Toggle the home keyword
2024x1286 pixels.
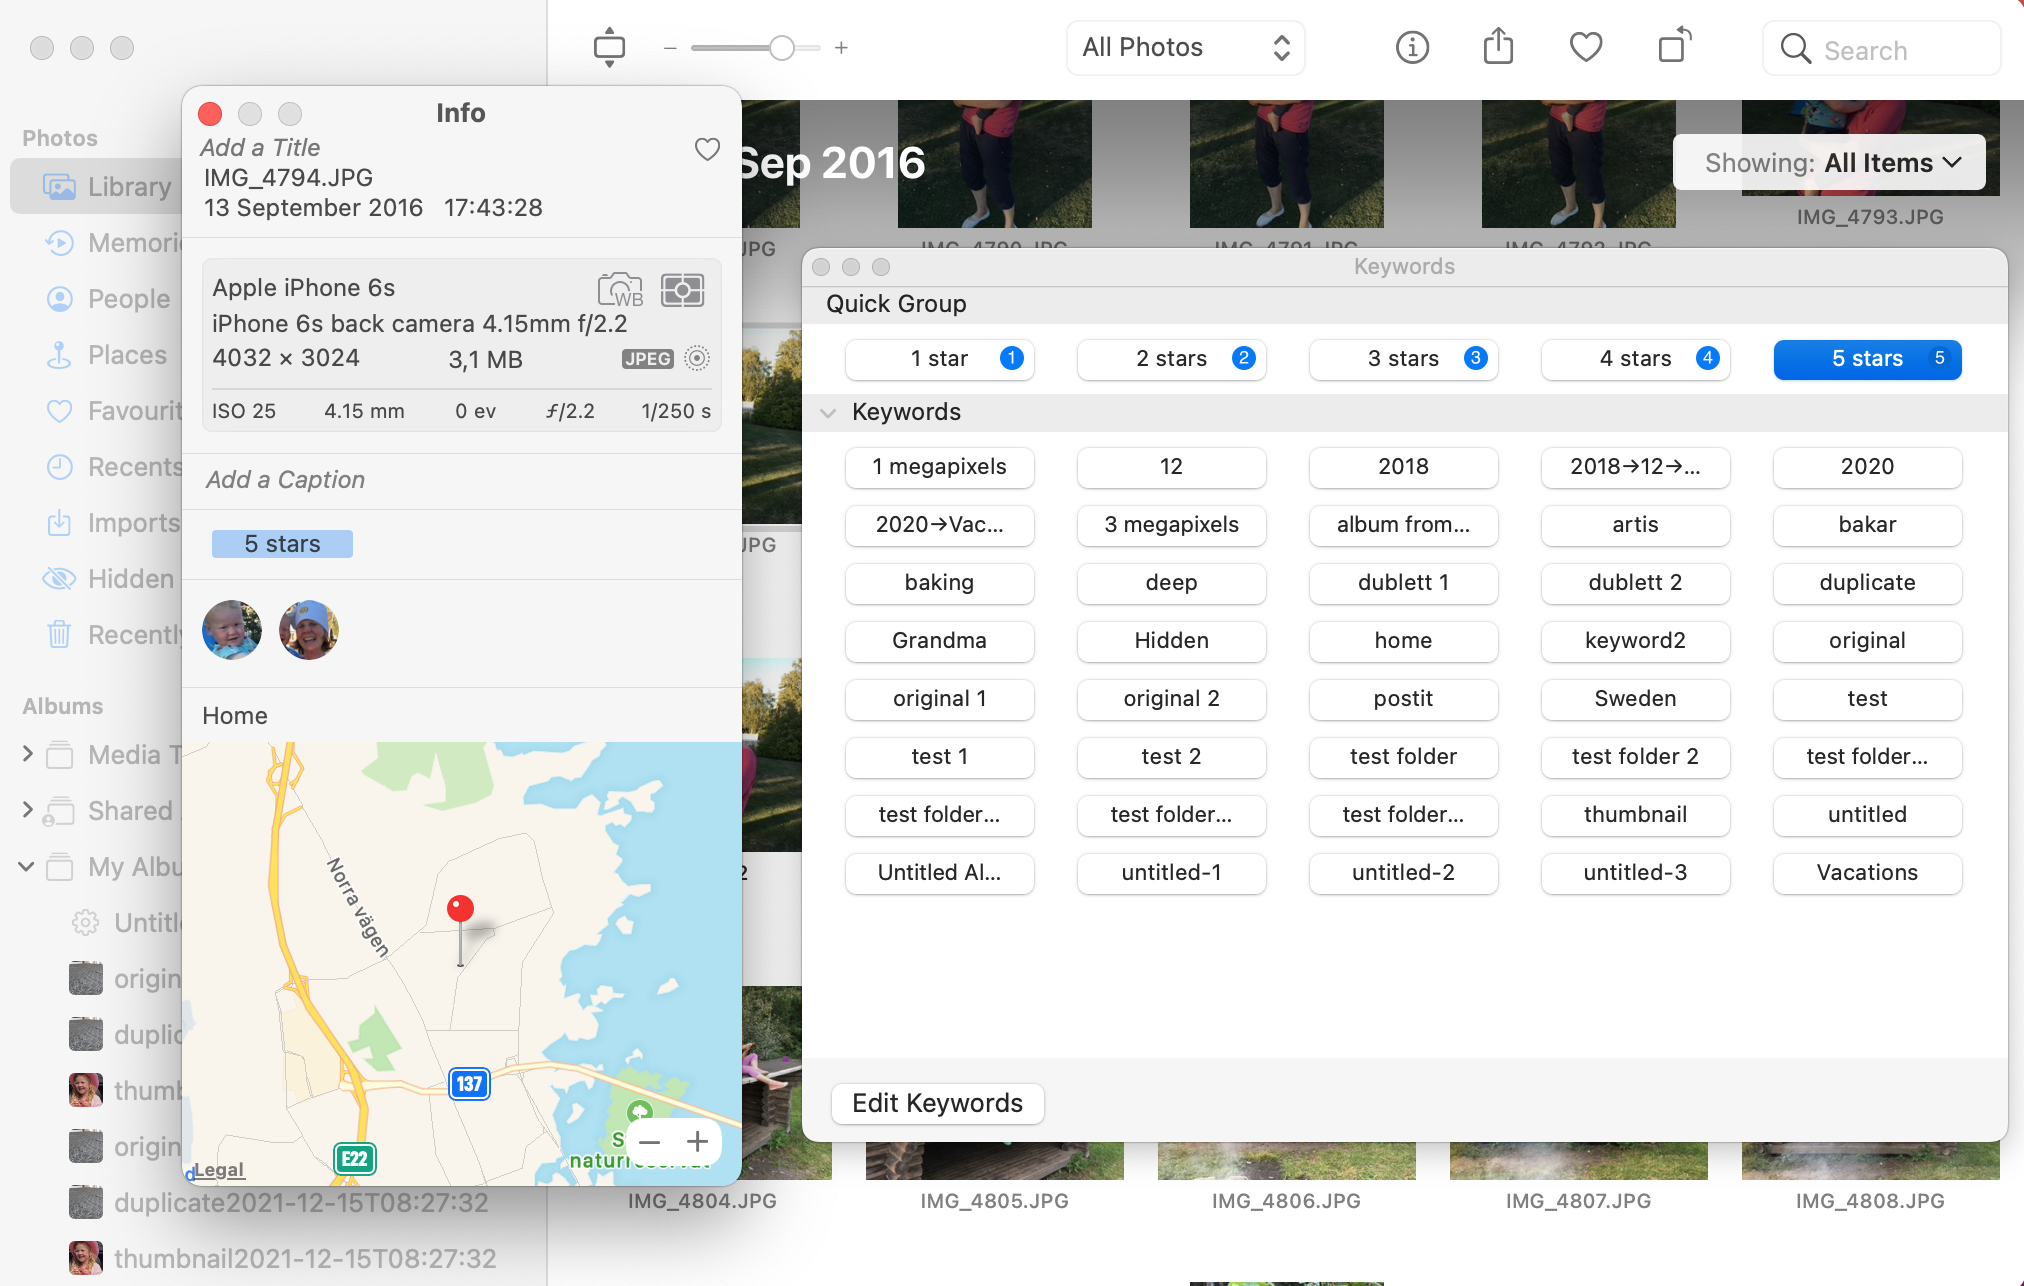[1403, 641]
